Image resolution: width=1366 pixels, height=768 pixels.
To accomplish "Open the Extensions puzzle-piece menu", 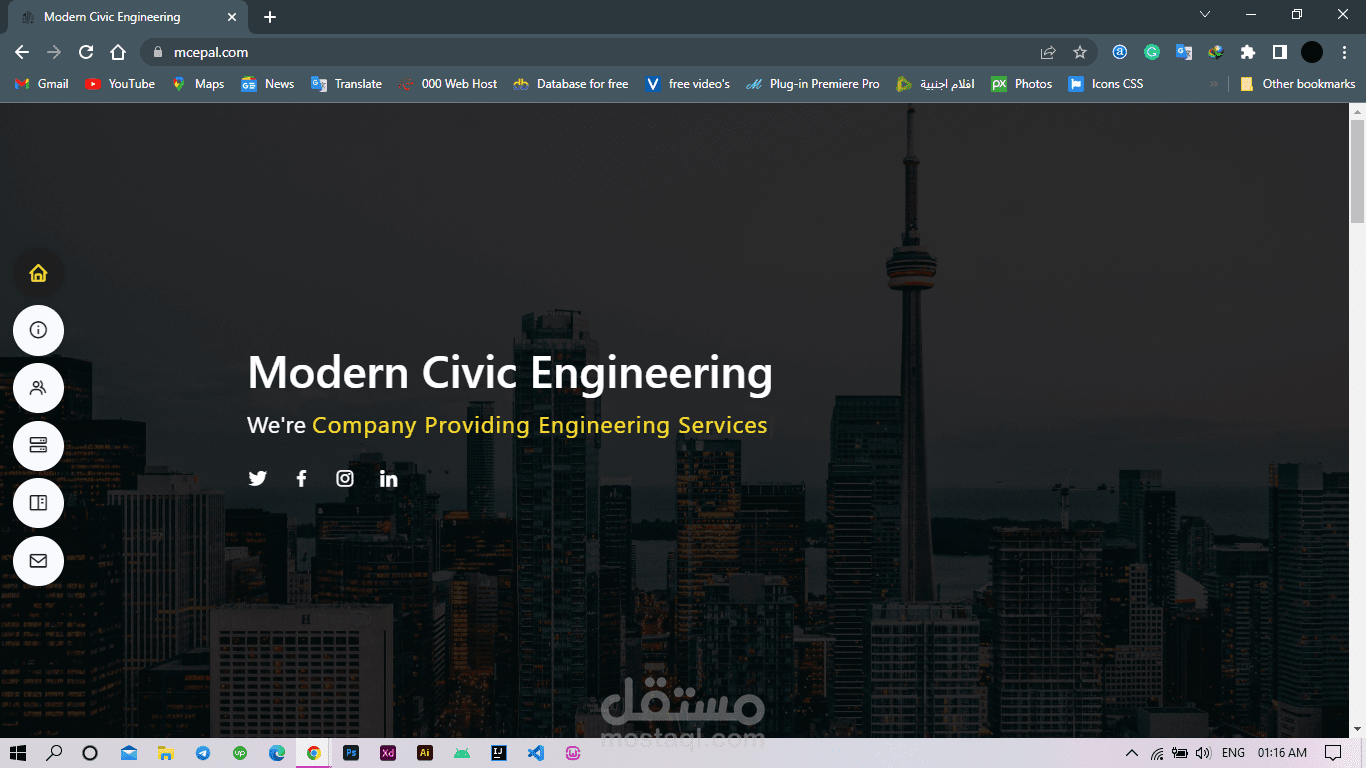I will (1248, 52).
